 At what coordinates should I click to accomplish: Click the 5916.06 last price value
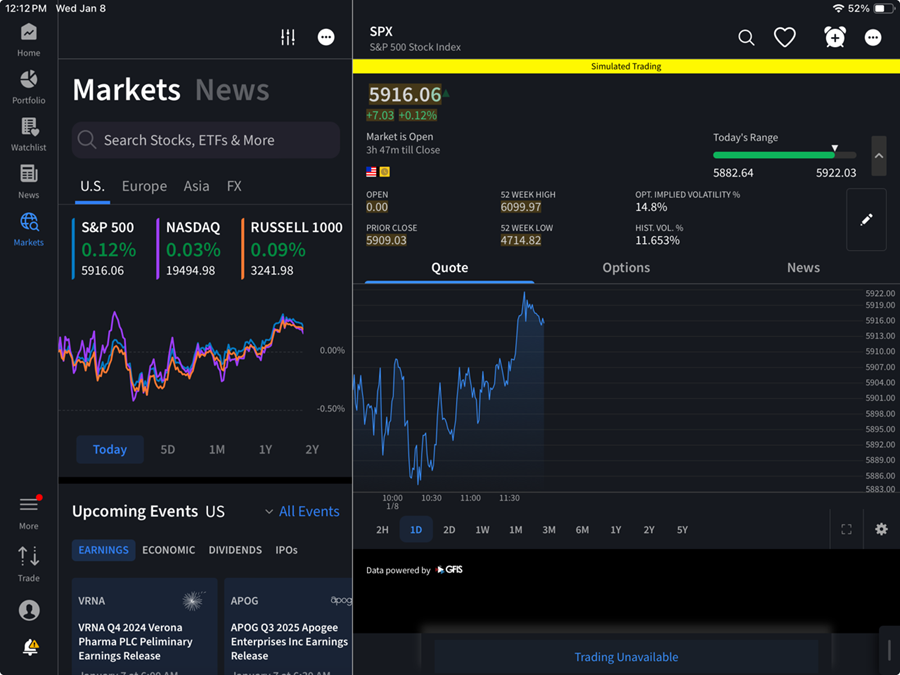coord(405,95)
